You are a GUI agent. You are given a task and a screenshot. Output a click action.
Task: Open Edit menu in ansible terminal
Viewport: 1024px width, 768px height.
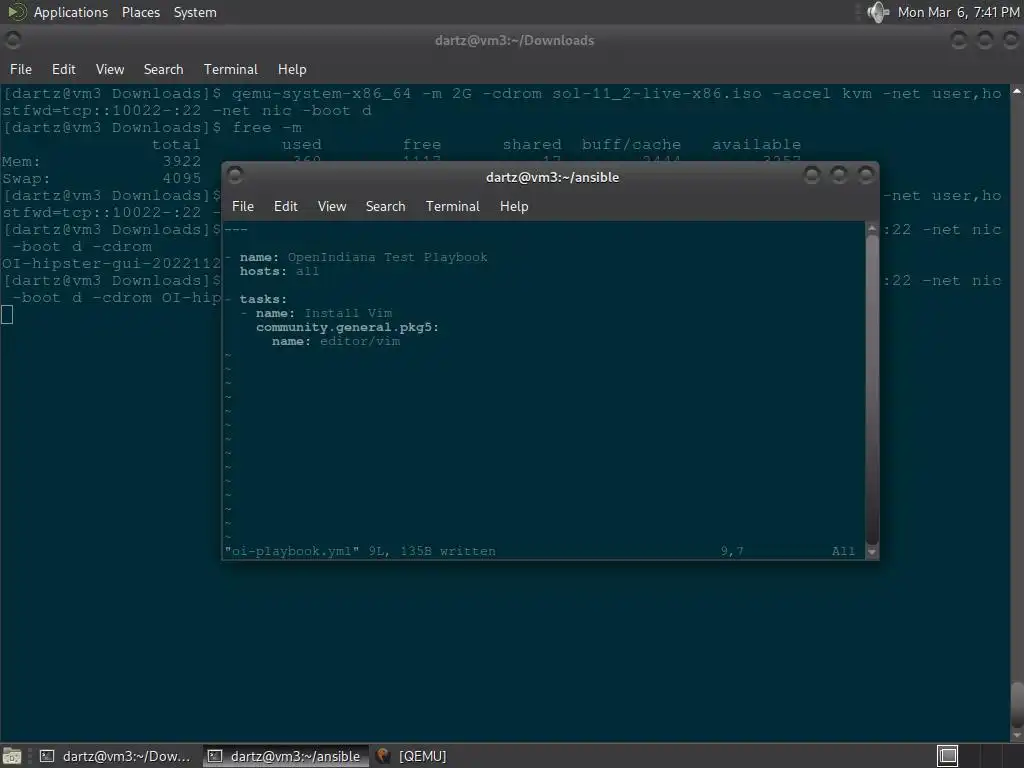tap(285, 206)
